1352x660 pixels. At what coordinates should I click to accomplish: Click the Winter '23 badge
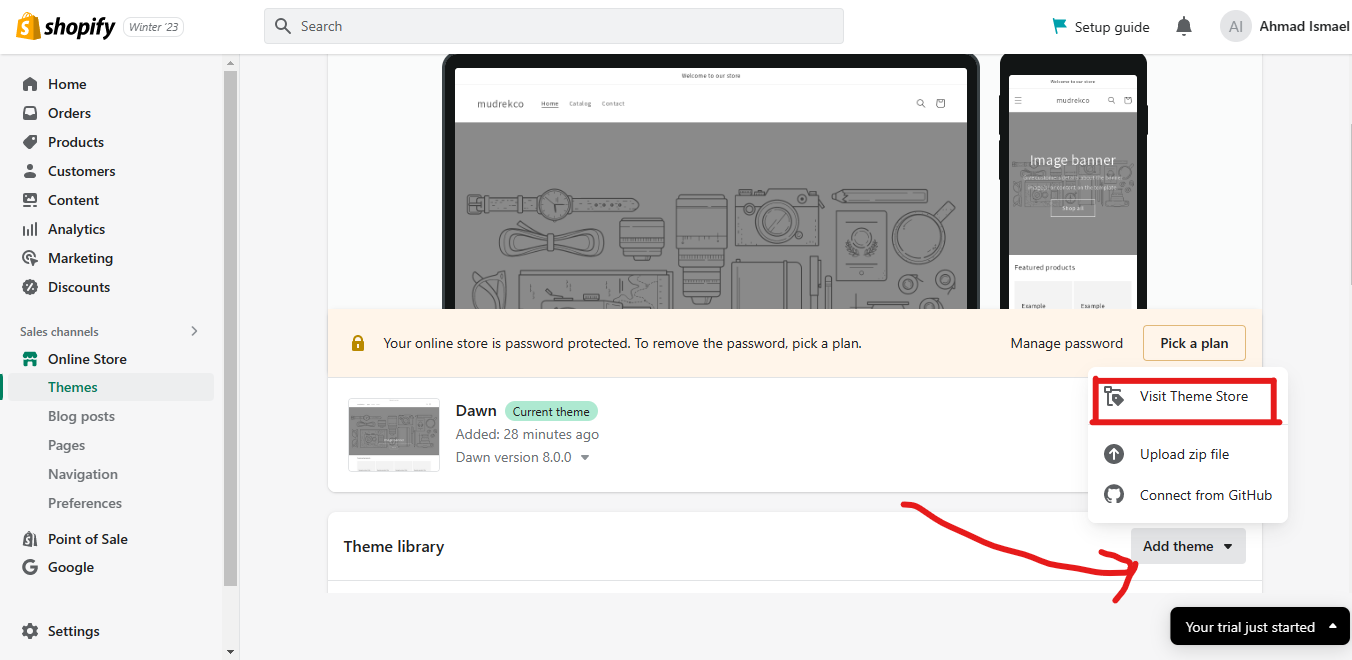[x=154, y=27]
